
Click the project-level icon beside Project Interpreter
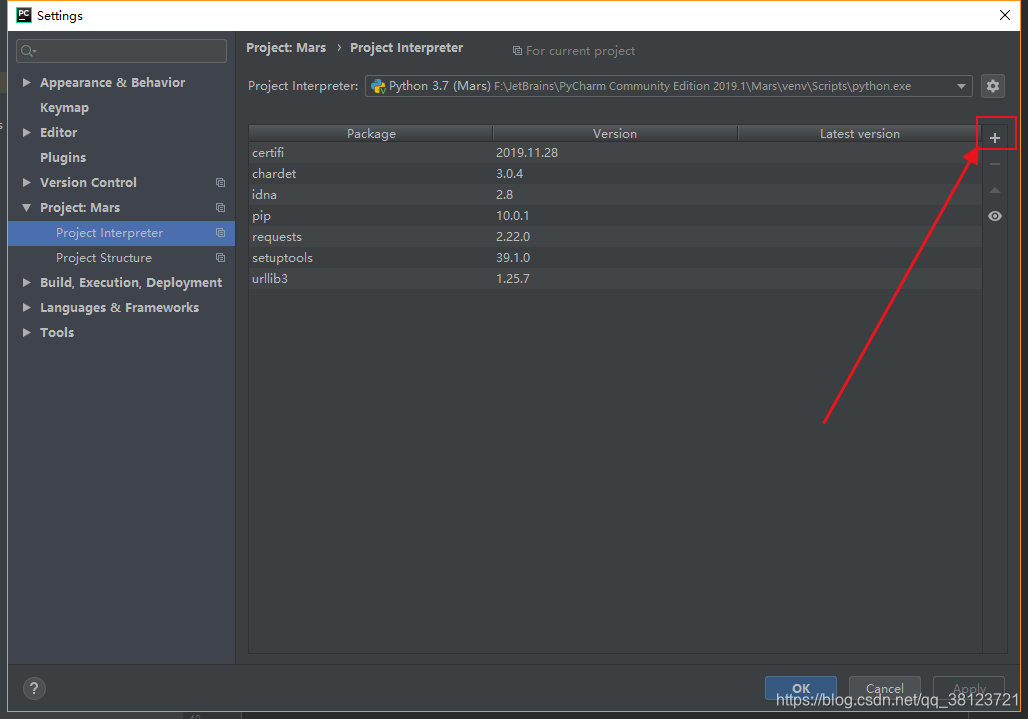[220, 233]
